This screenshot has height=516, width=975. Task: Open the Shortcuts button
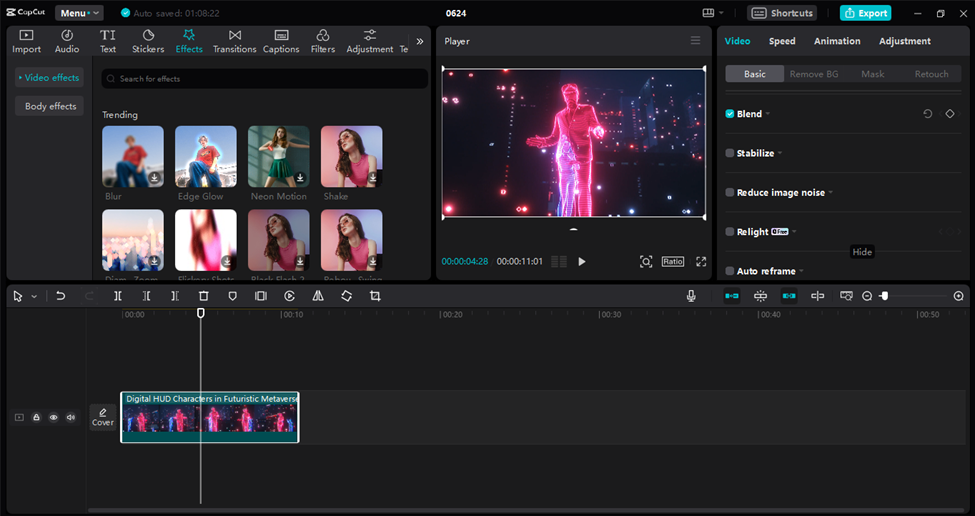click(x=782, y=12)
